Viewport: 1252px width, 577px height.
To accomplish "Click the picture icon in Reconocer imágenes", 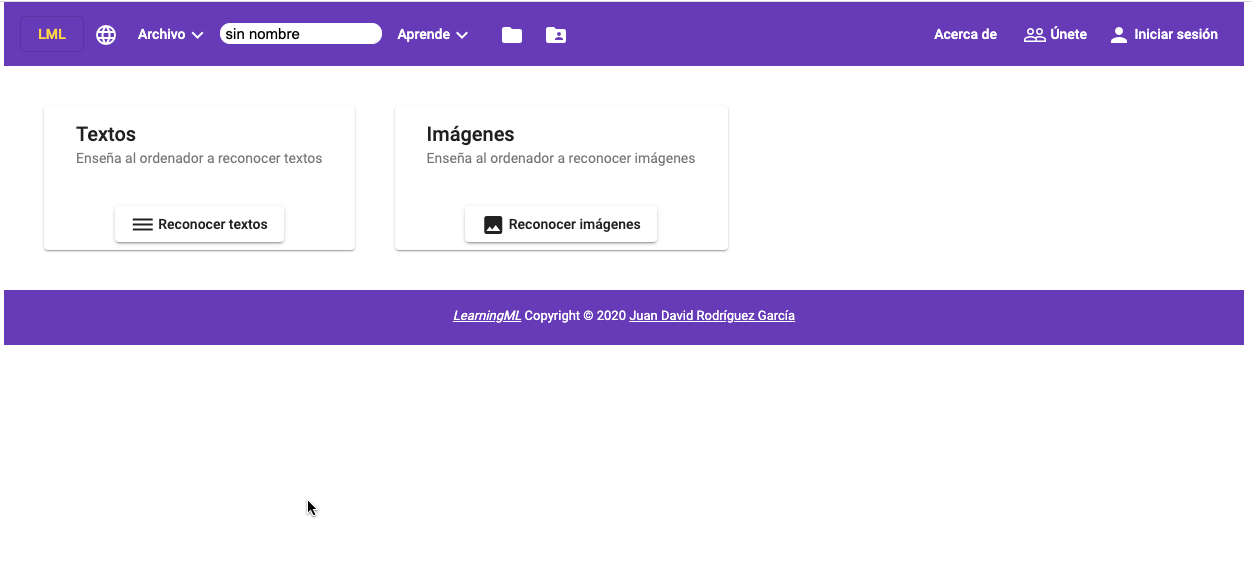I will point(493,225).
